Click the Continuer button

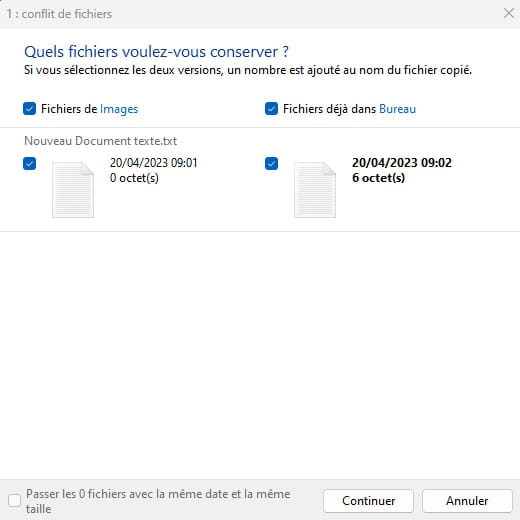368,501
